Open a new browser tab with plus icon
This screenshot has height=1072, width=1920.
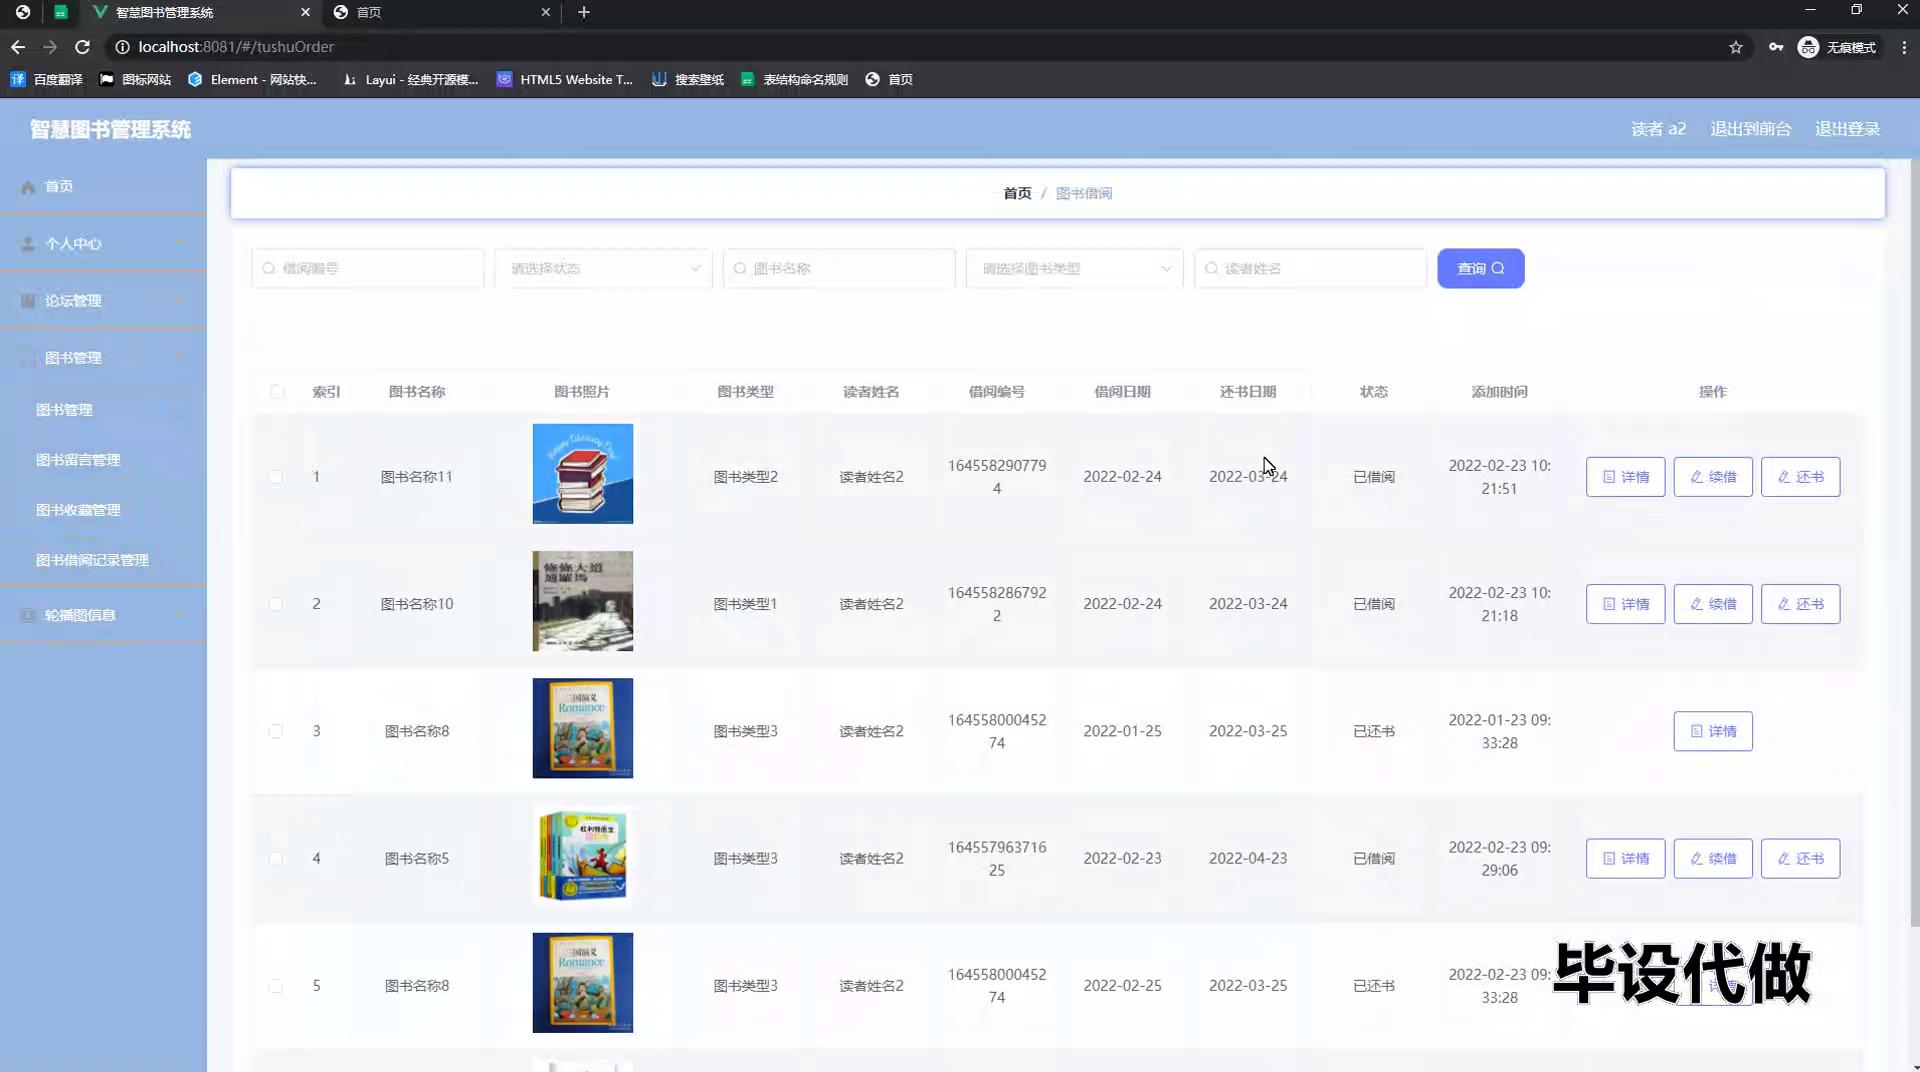[x=584, y=12]
